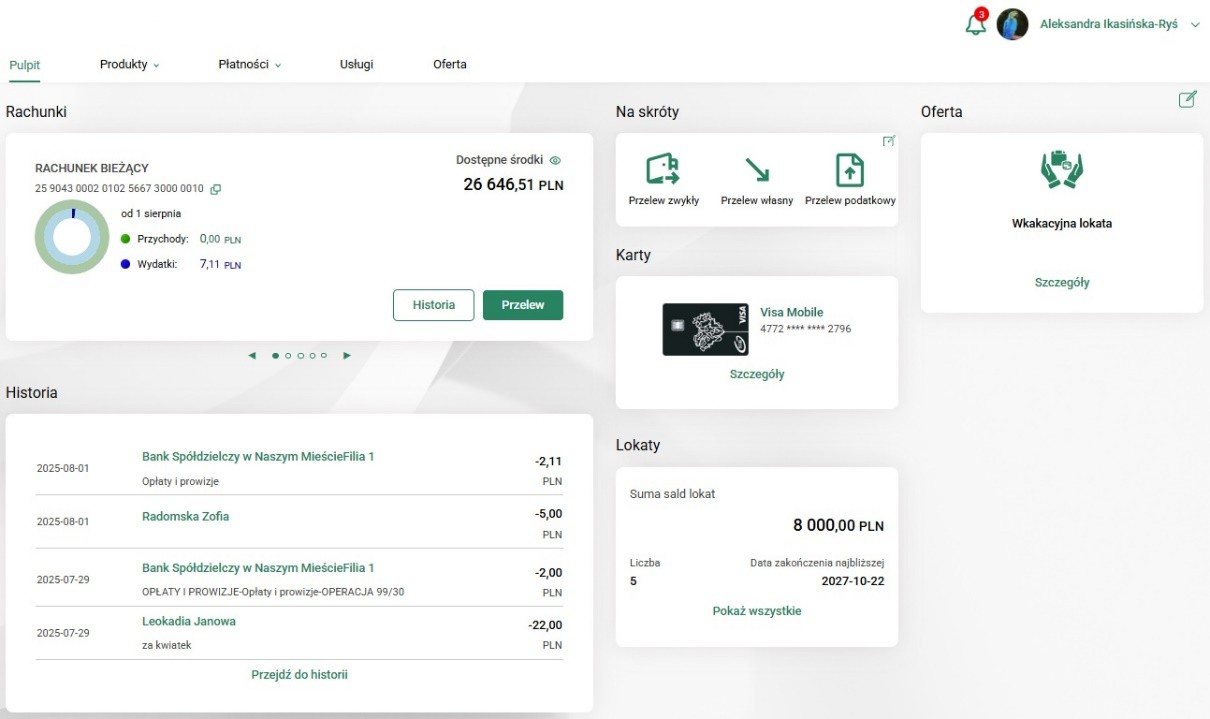Expand the Produkty dropdown menu
Viewport: 1210px width, 719px height.
129,65
